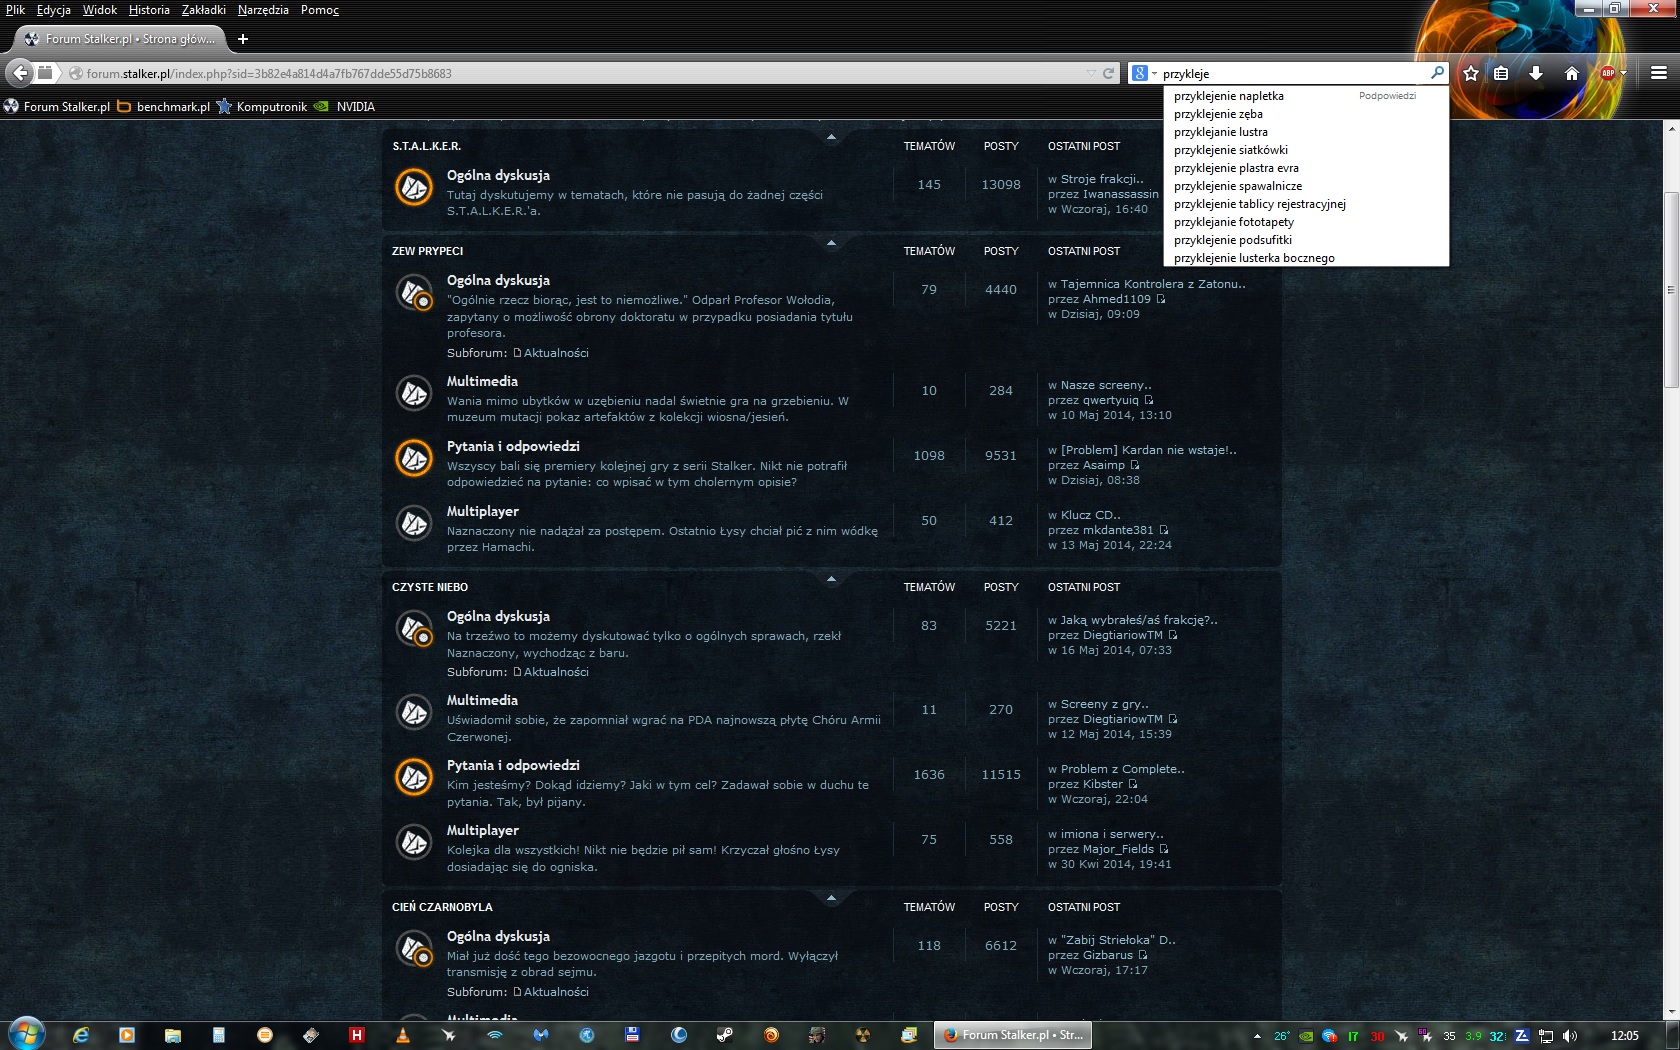Viewport: 1680px width, 1050px height.
Task: Open the Pomoc menu
Action: [320, 10]
